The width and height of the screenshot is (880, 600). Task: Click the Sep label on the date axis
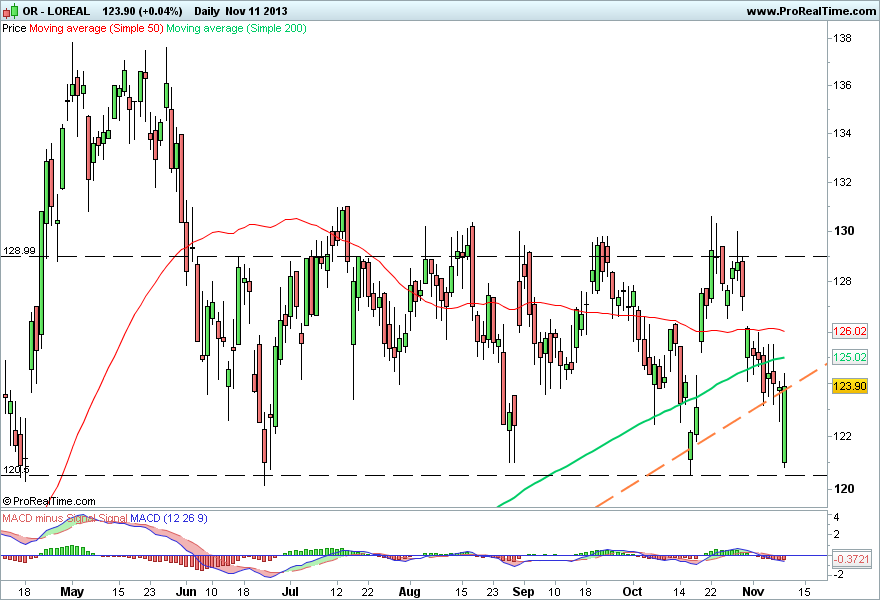pos(523,592)
